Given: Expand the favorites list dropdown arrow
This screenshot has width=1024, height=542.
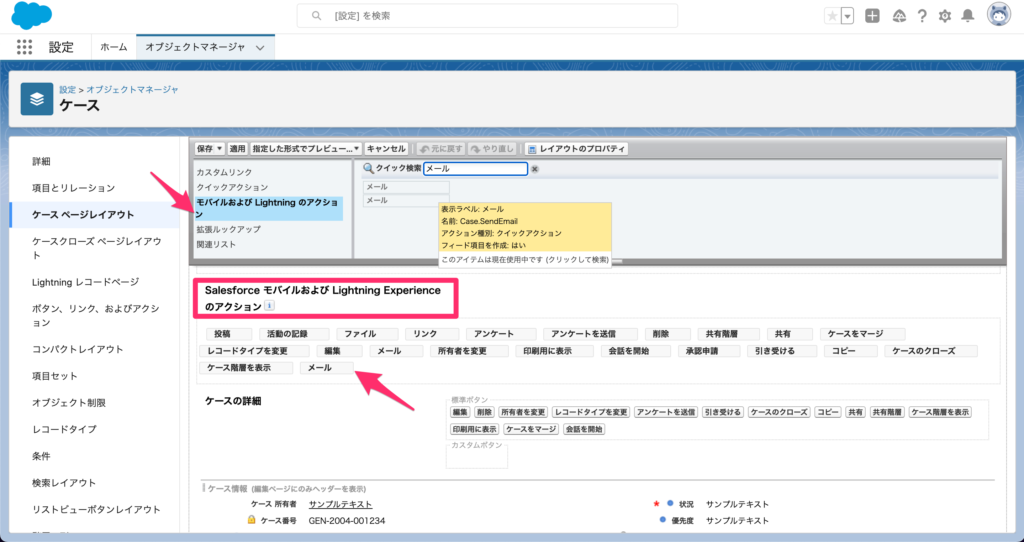Looking at the screenshot, I should (x=848, y=16).
